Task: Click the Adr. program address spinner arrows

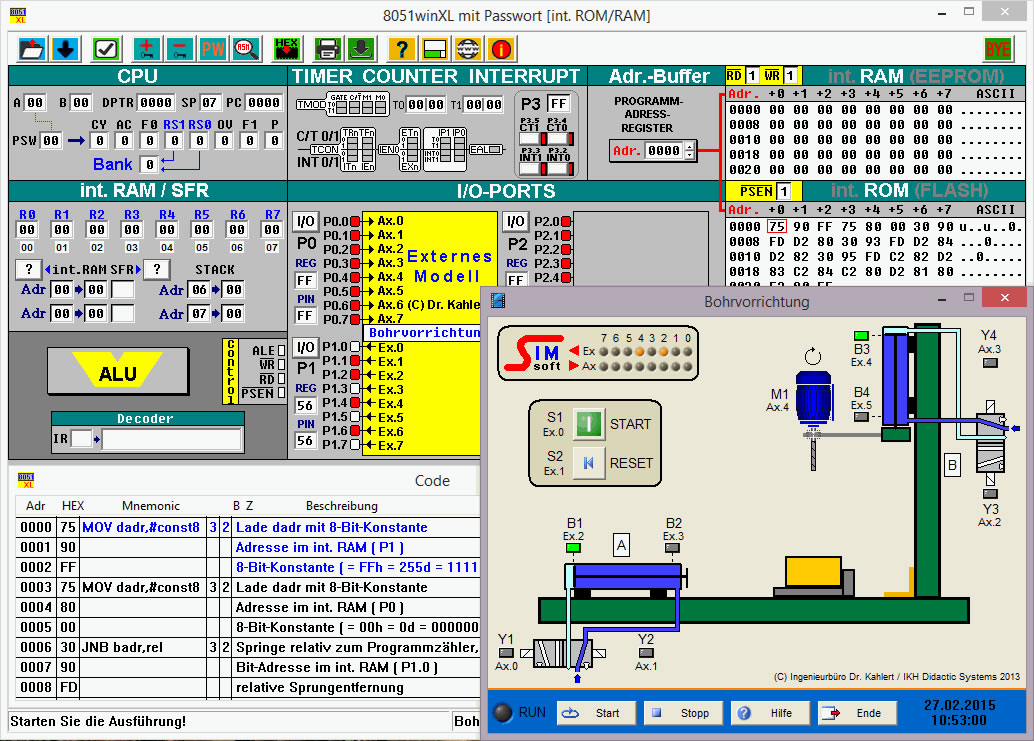Action: pyautogui.click(x=690, y=151)
